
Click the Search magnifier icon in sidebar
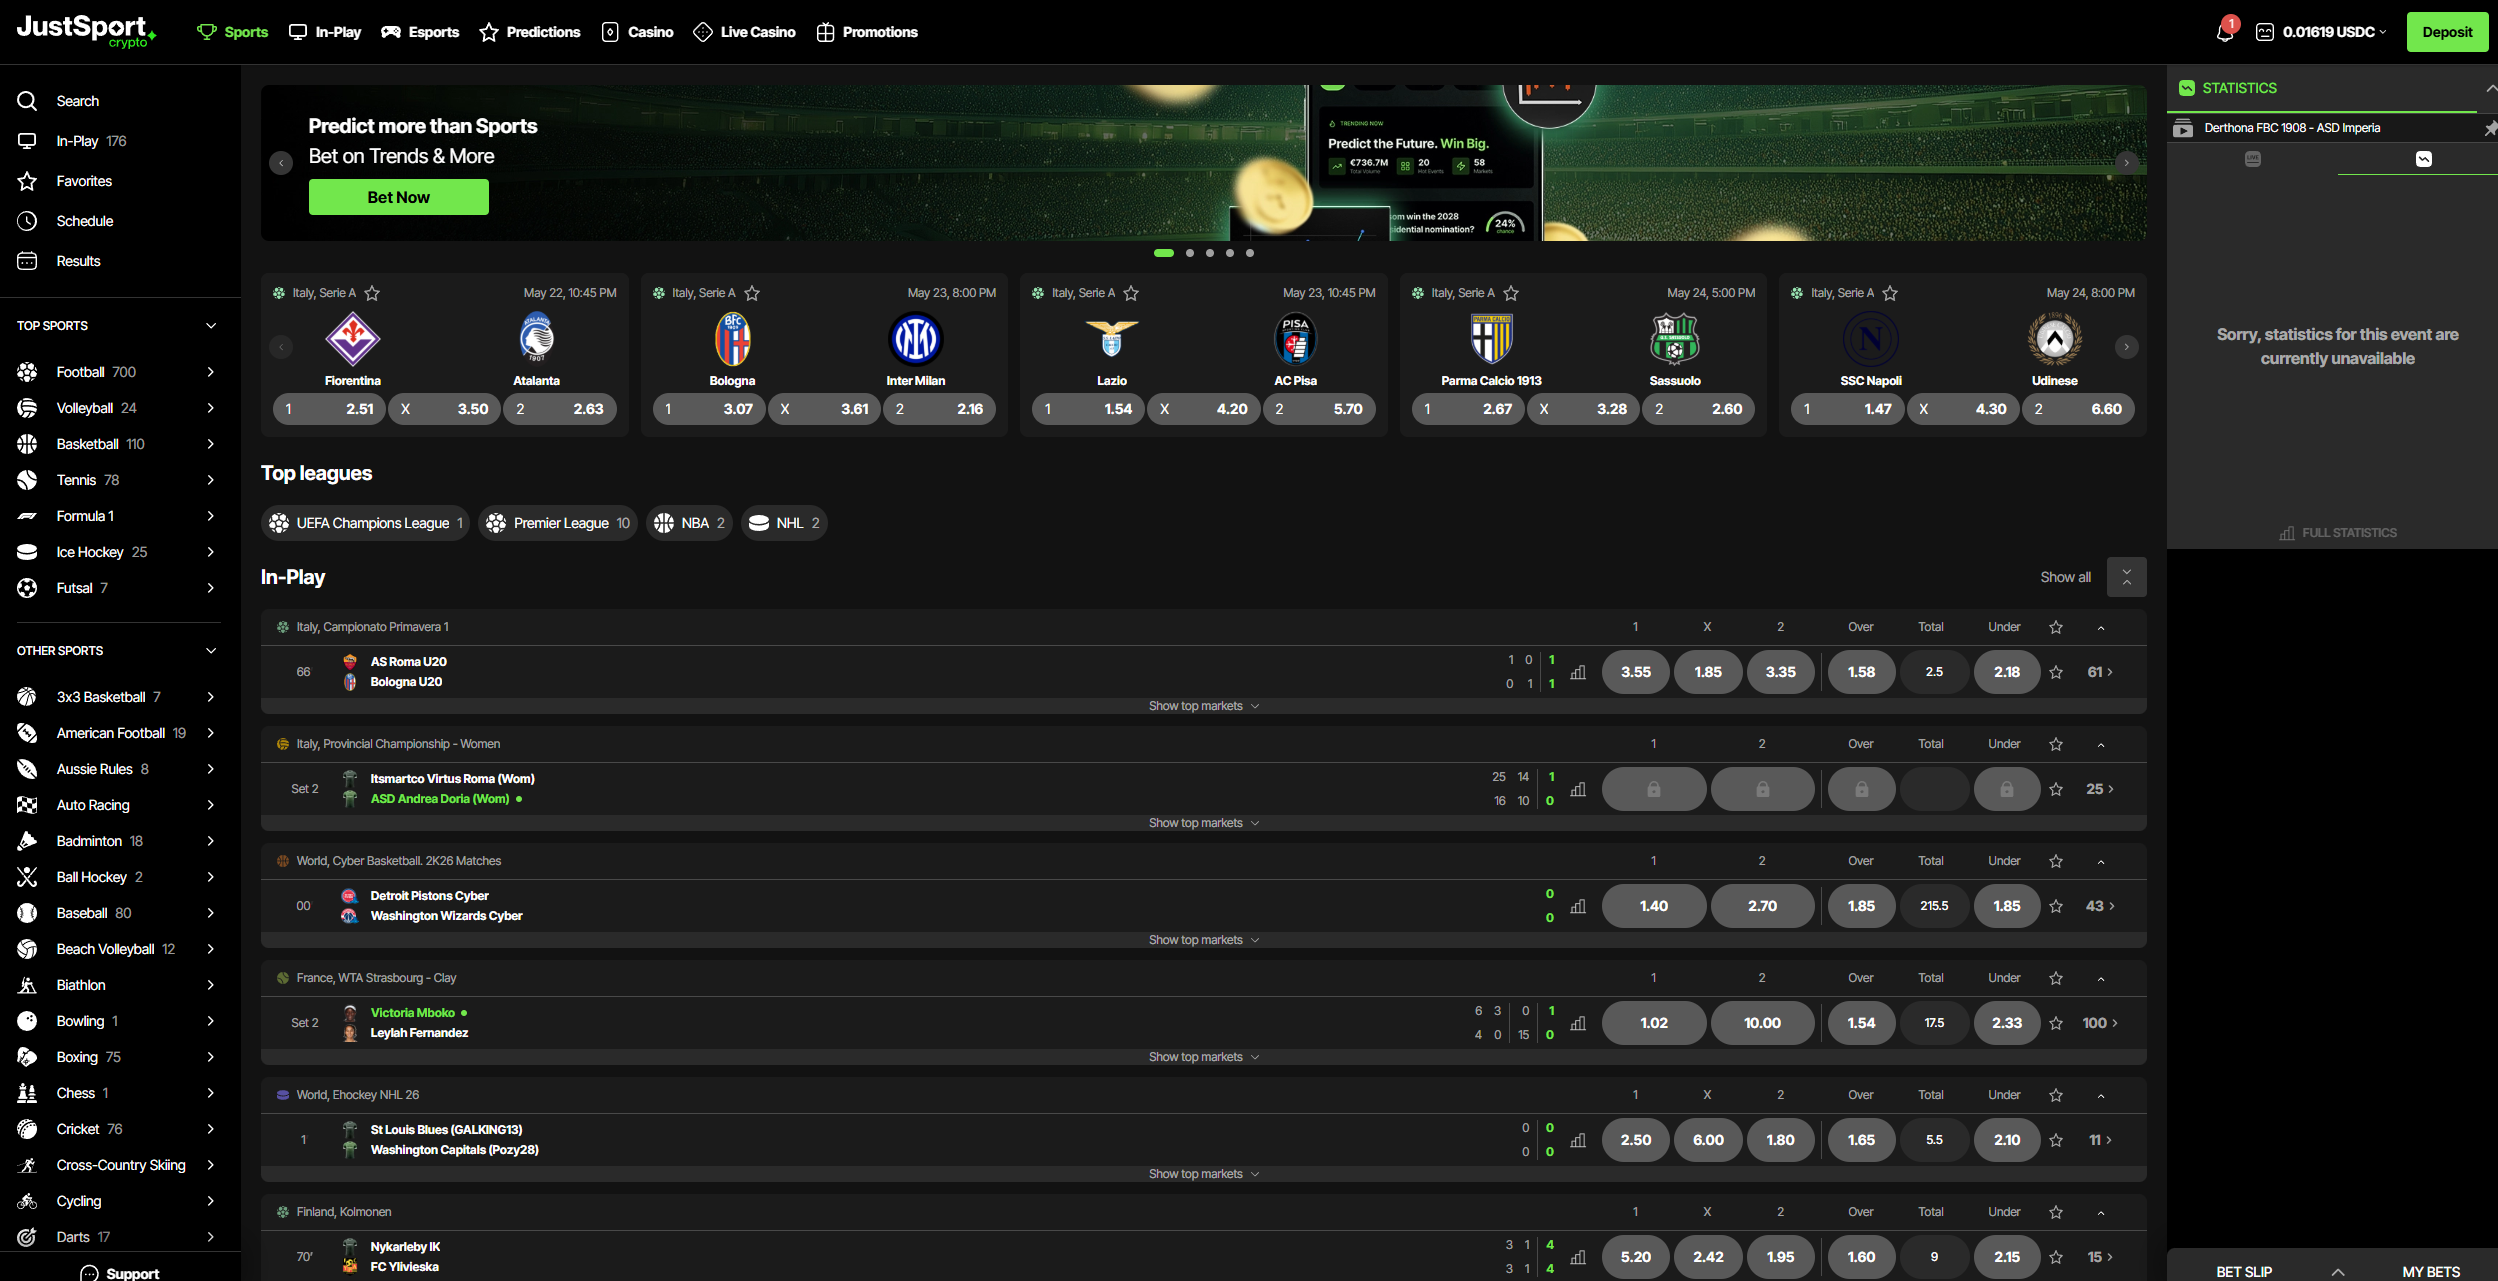27,101
